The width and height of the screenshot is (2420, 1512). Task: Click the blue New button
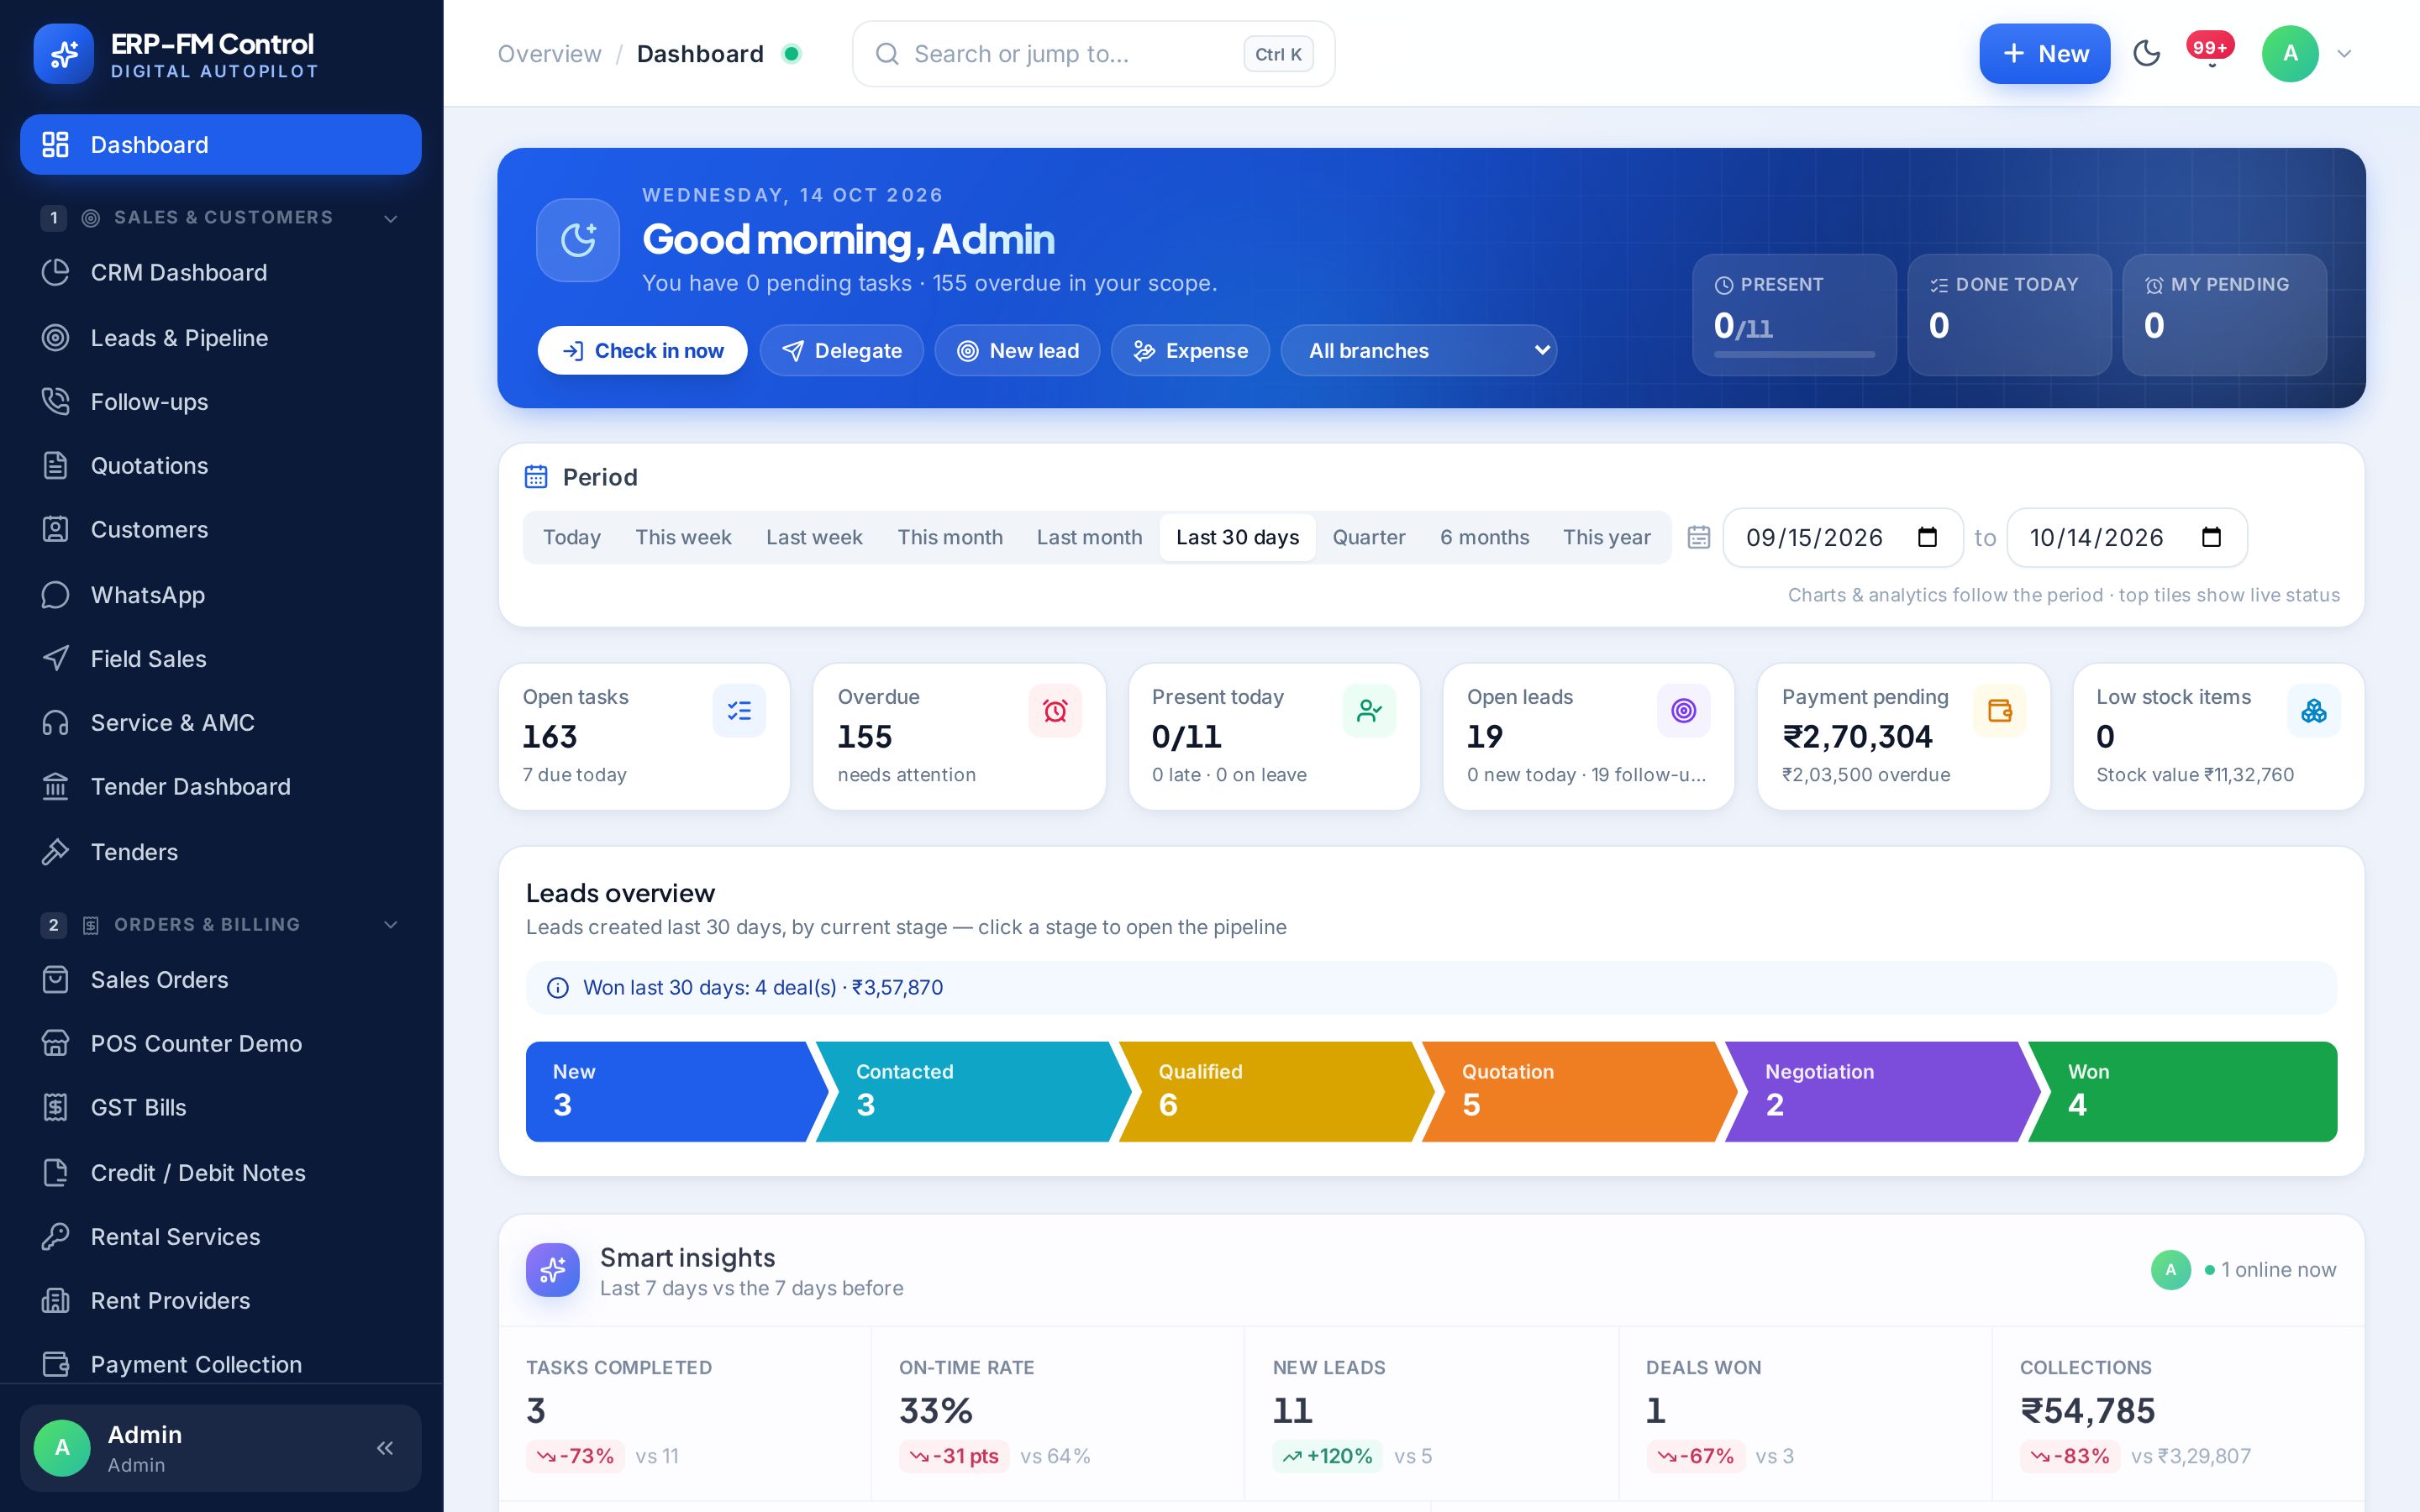pos(2044,53)
